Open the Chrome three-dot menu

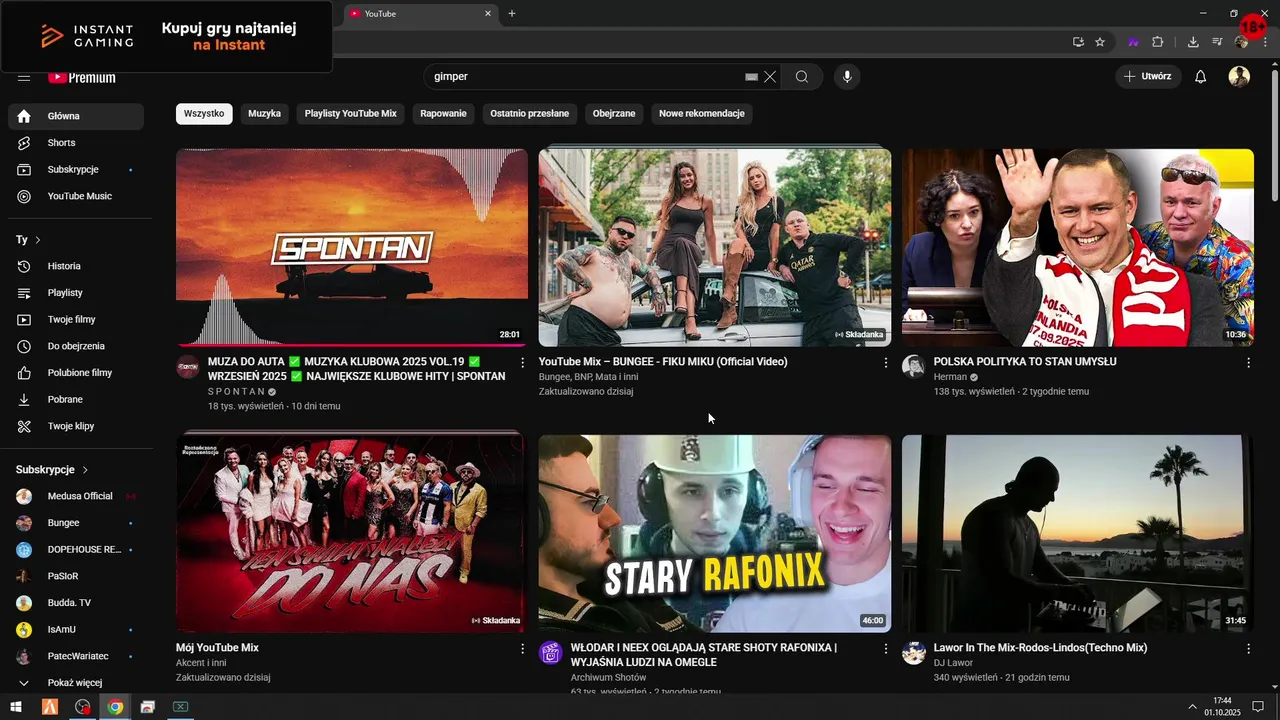tap(1264, 42)
